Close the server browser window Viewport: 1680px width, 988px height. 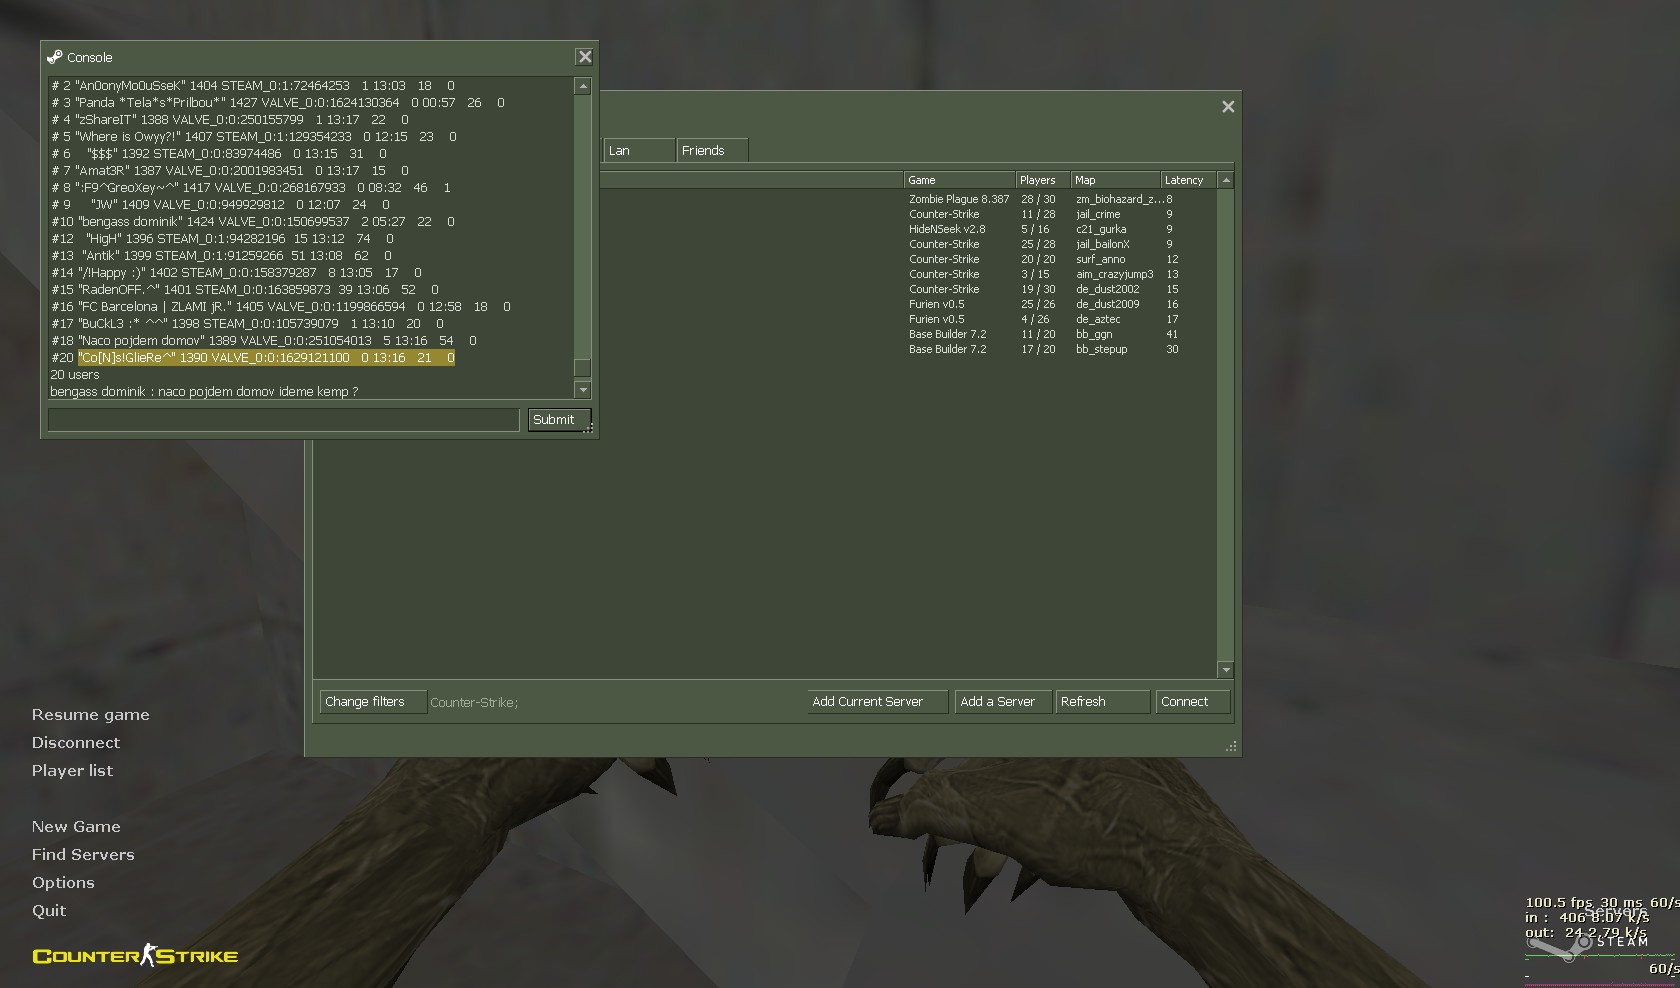[1228, 107]
